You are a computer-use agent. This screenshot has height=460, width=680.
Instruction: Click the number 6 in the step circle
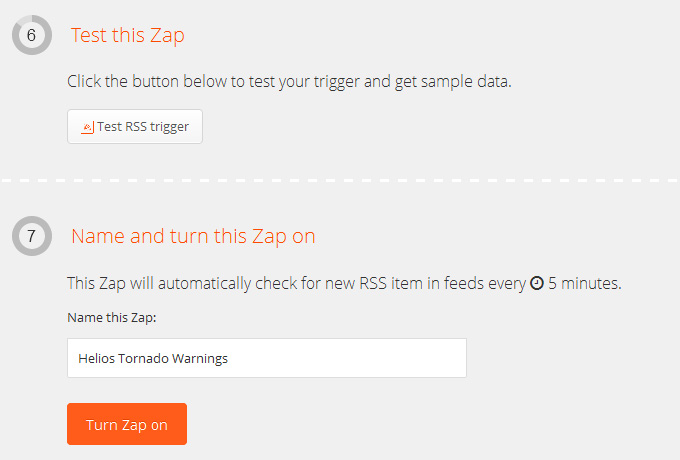click(31, 35)
